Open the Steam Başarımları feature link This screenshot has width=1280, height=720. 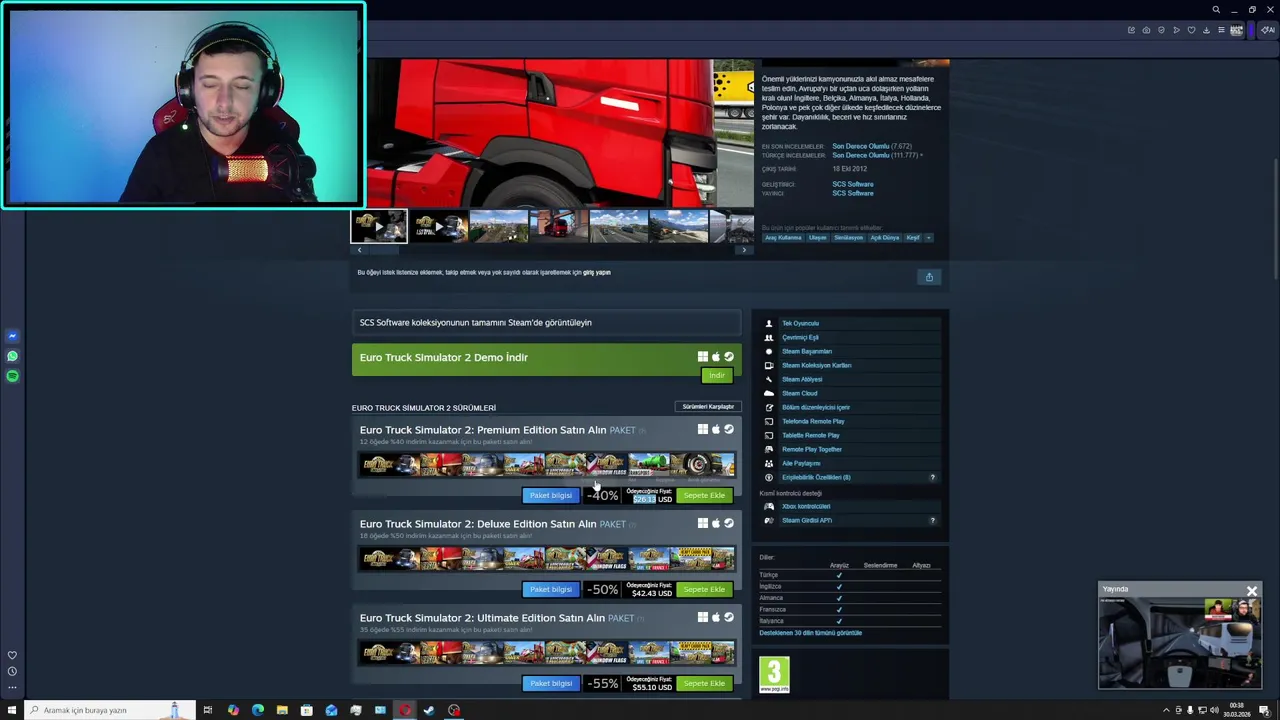807,352
